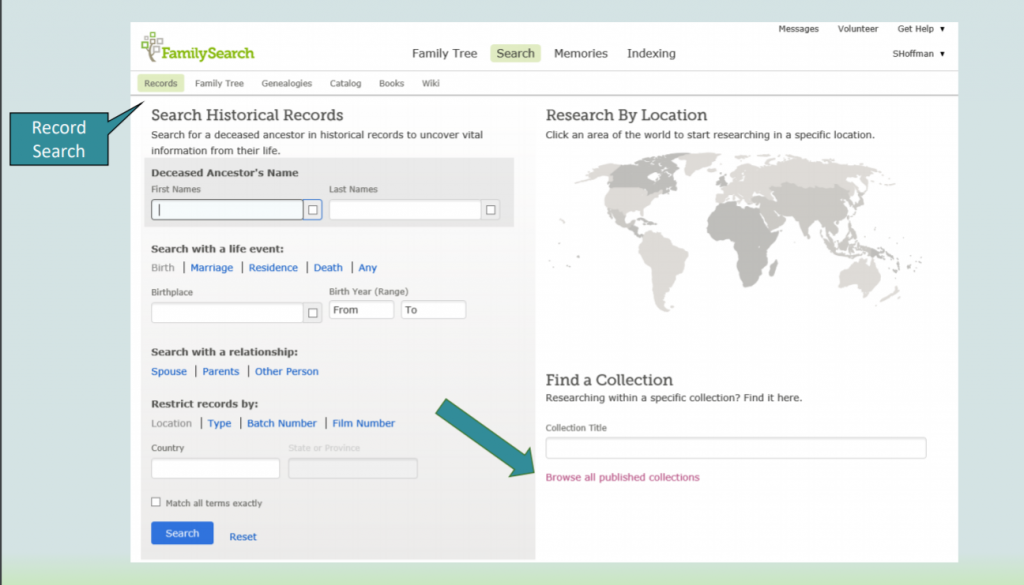Follow Browse all published collections link
This screenshot has width=1024, height=585.
pyautogui.click(x=622, y=477)
